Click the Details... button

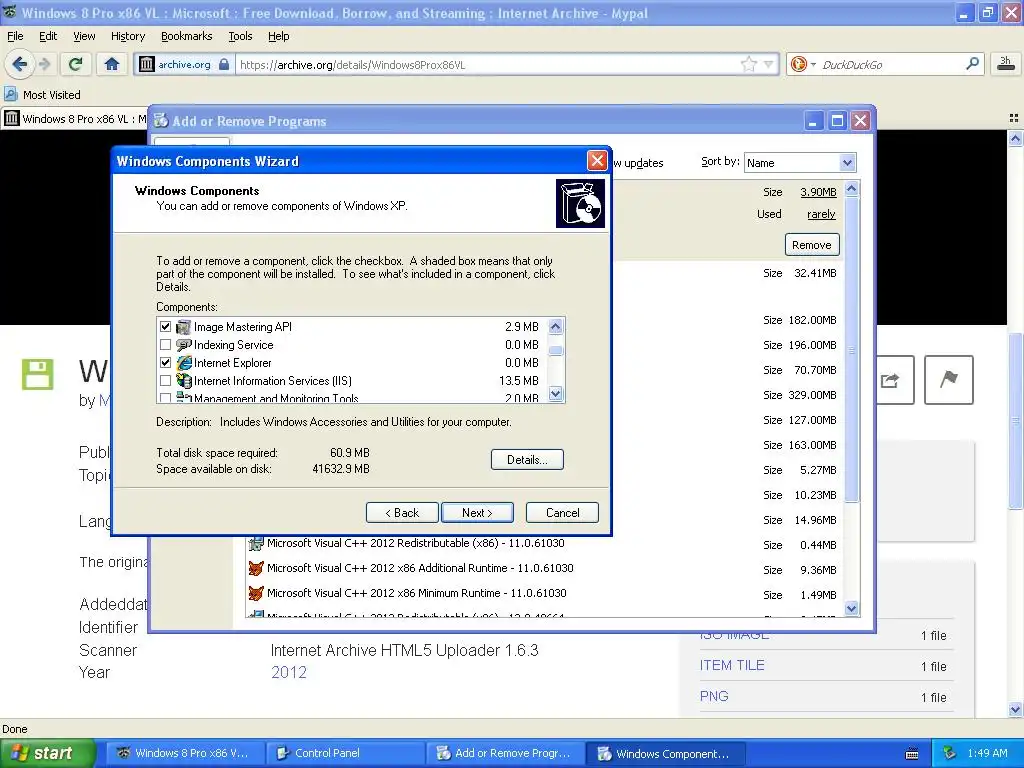527,460
